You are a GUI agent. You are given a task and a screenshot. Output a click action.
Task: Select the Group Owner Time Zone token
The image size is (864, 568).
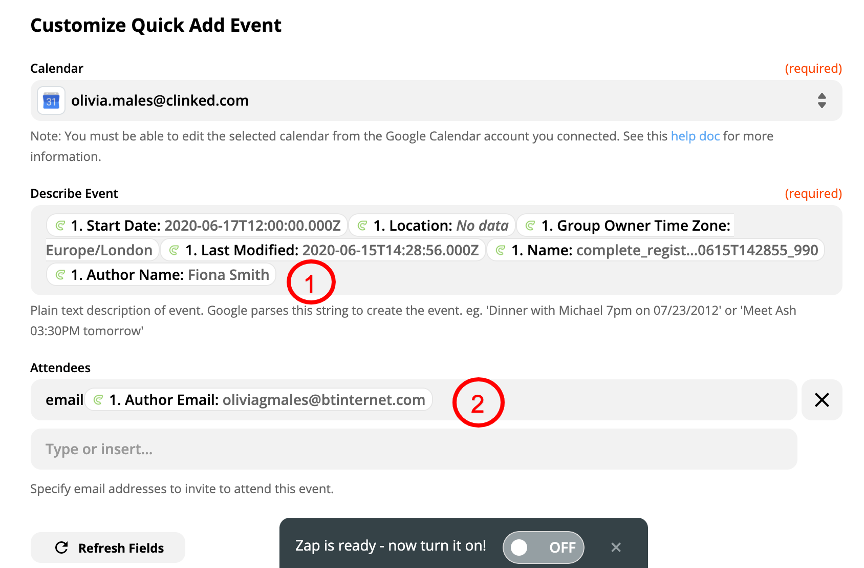tap(625, 226)
